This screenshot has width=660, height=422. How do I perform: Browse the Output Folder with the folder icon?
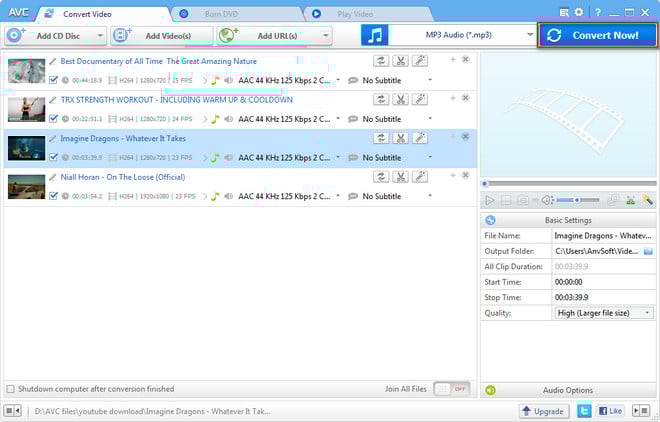pyautogui.click(x=648, y=252)
